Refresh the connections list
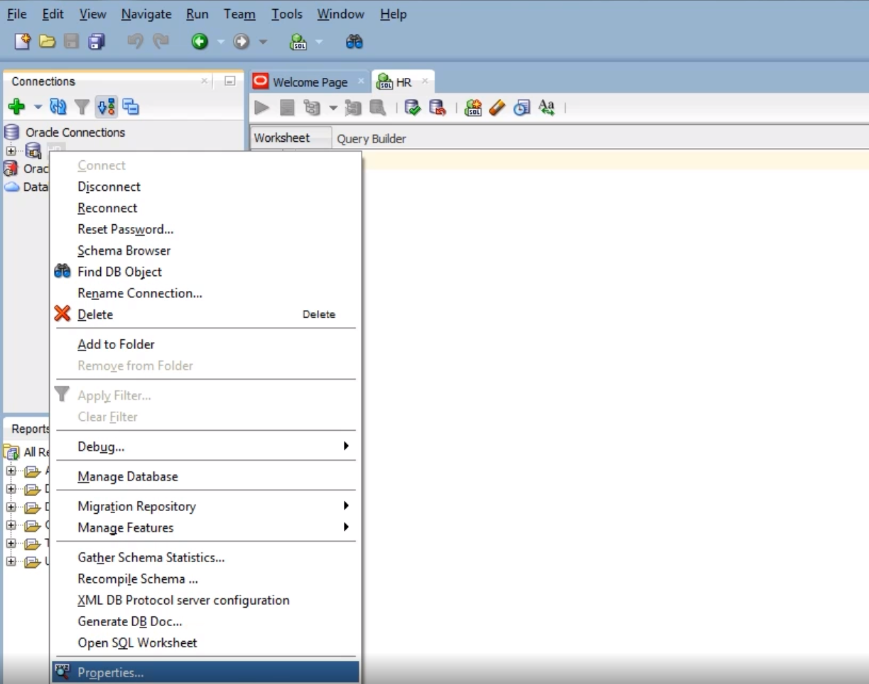The image size is (869, 684). click(x=58, y=107)
